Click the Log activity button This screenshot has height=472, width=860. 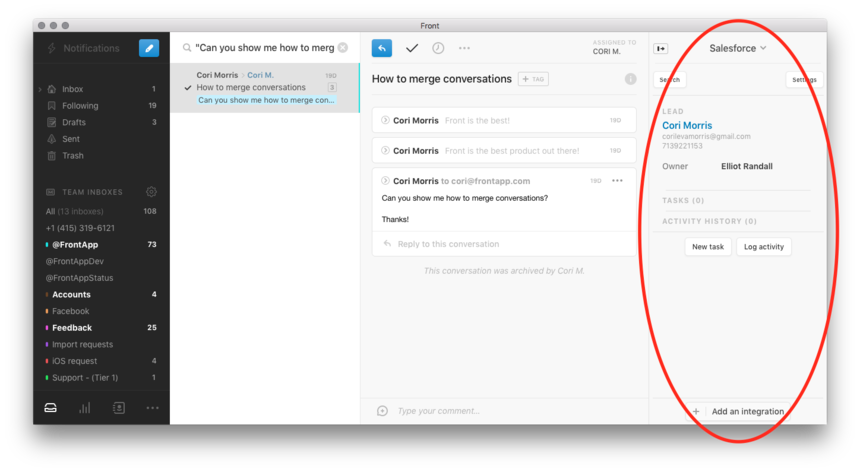pos(763,247)
